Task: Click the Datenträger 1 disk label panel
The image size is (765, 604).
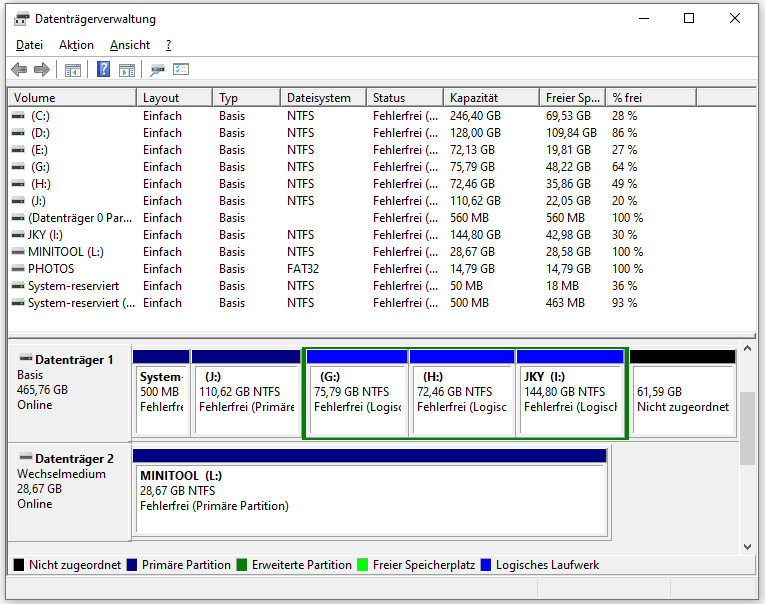Action: click(x=69, y=392)
